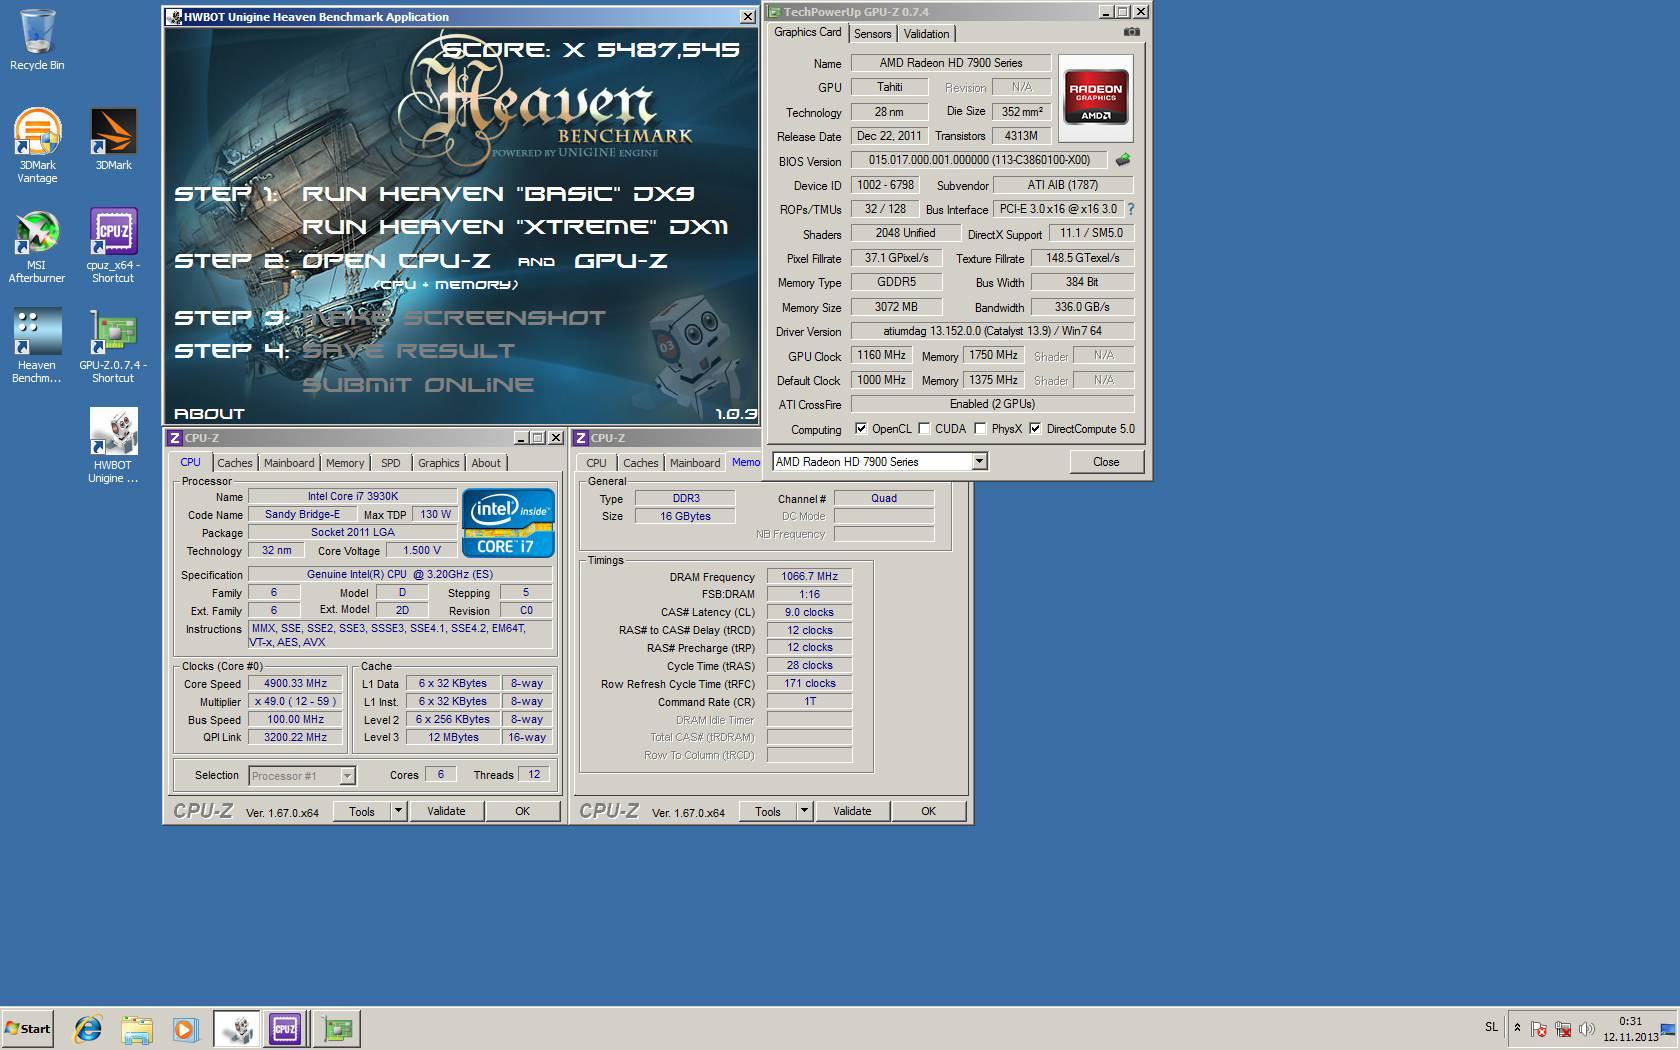
Task: Click Tools button in left CPU-Z window
Action: click(362, 811)
